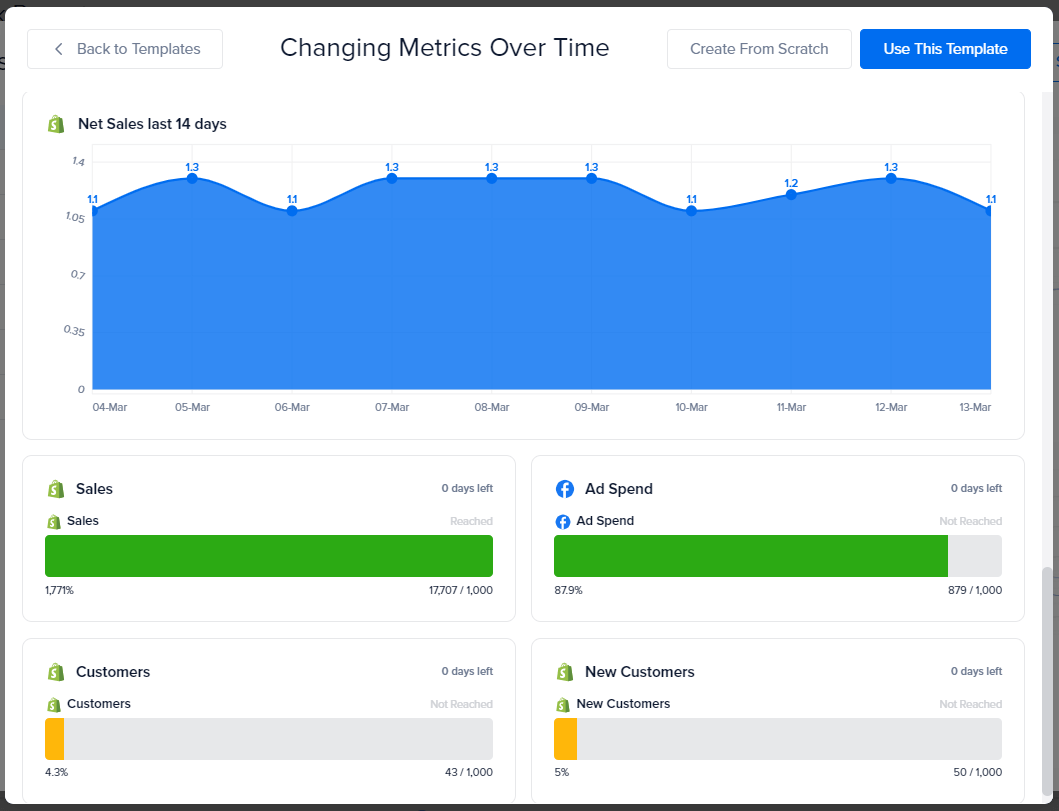
Task: Click the Shopify icon on the Customers card
Action: click(56, 672)
